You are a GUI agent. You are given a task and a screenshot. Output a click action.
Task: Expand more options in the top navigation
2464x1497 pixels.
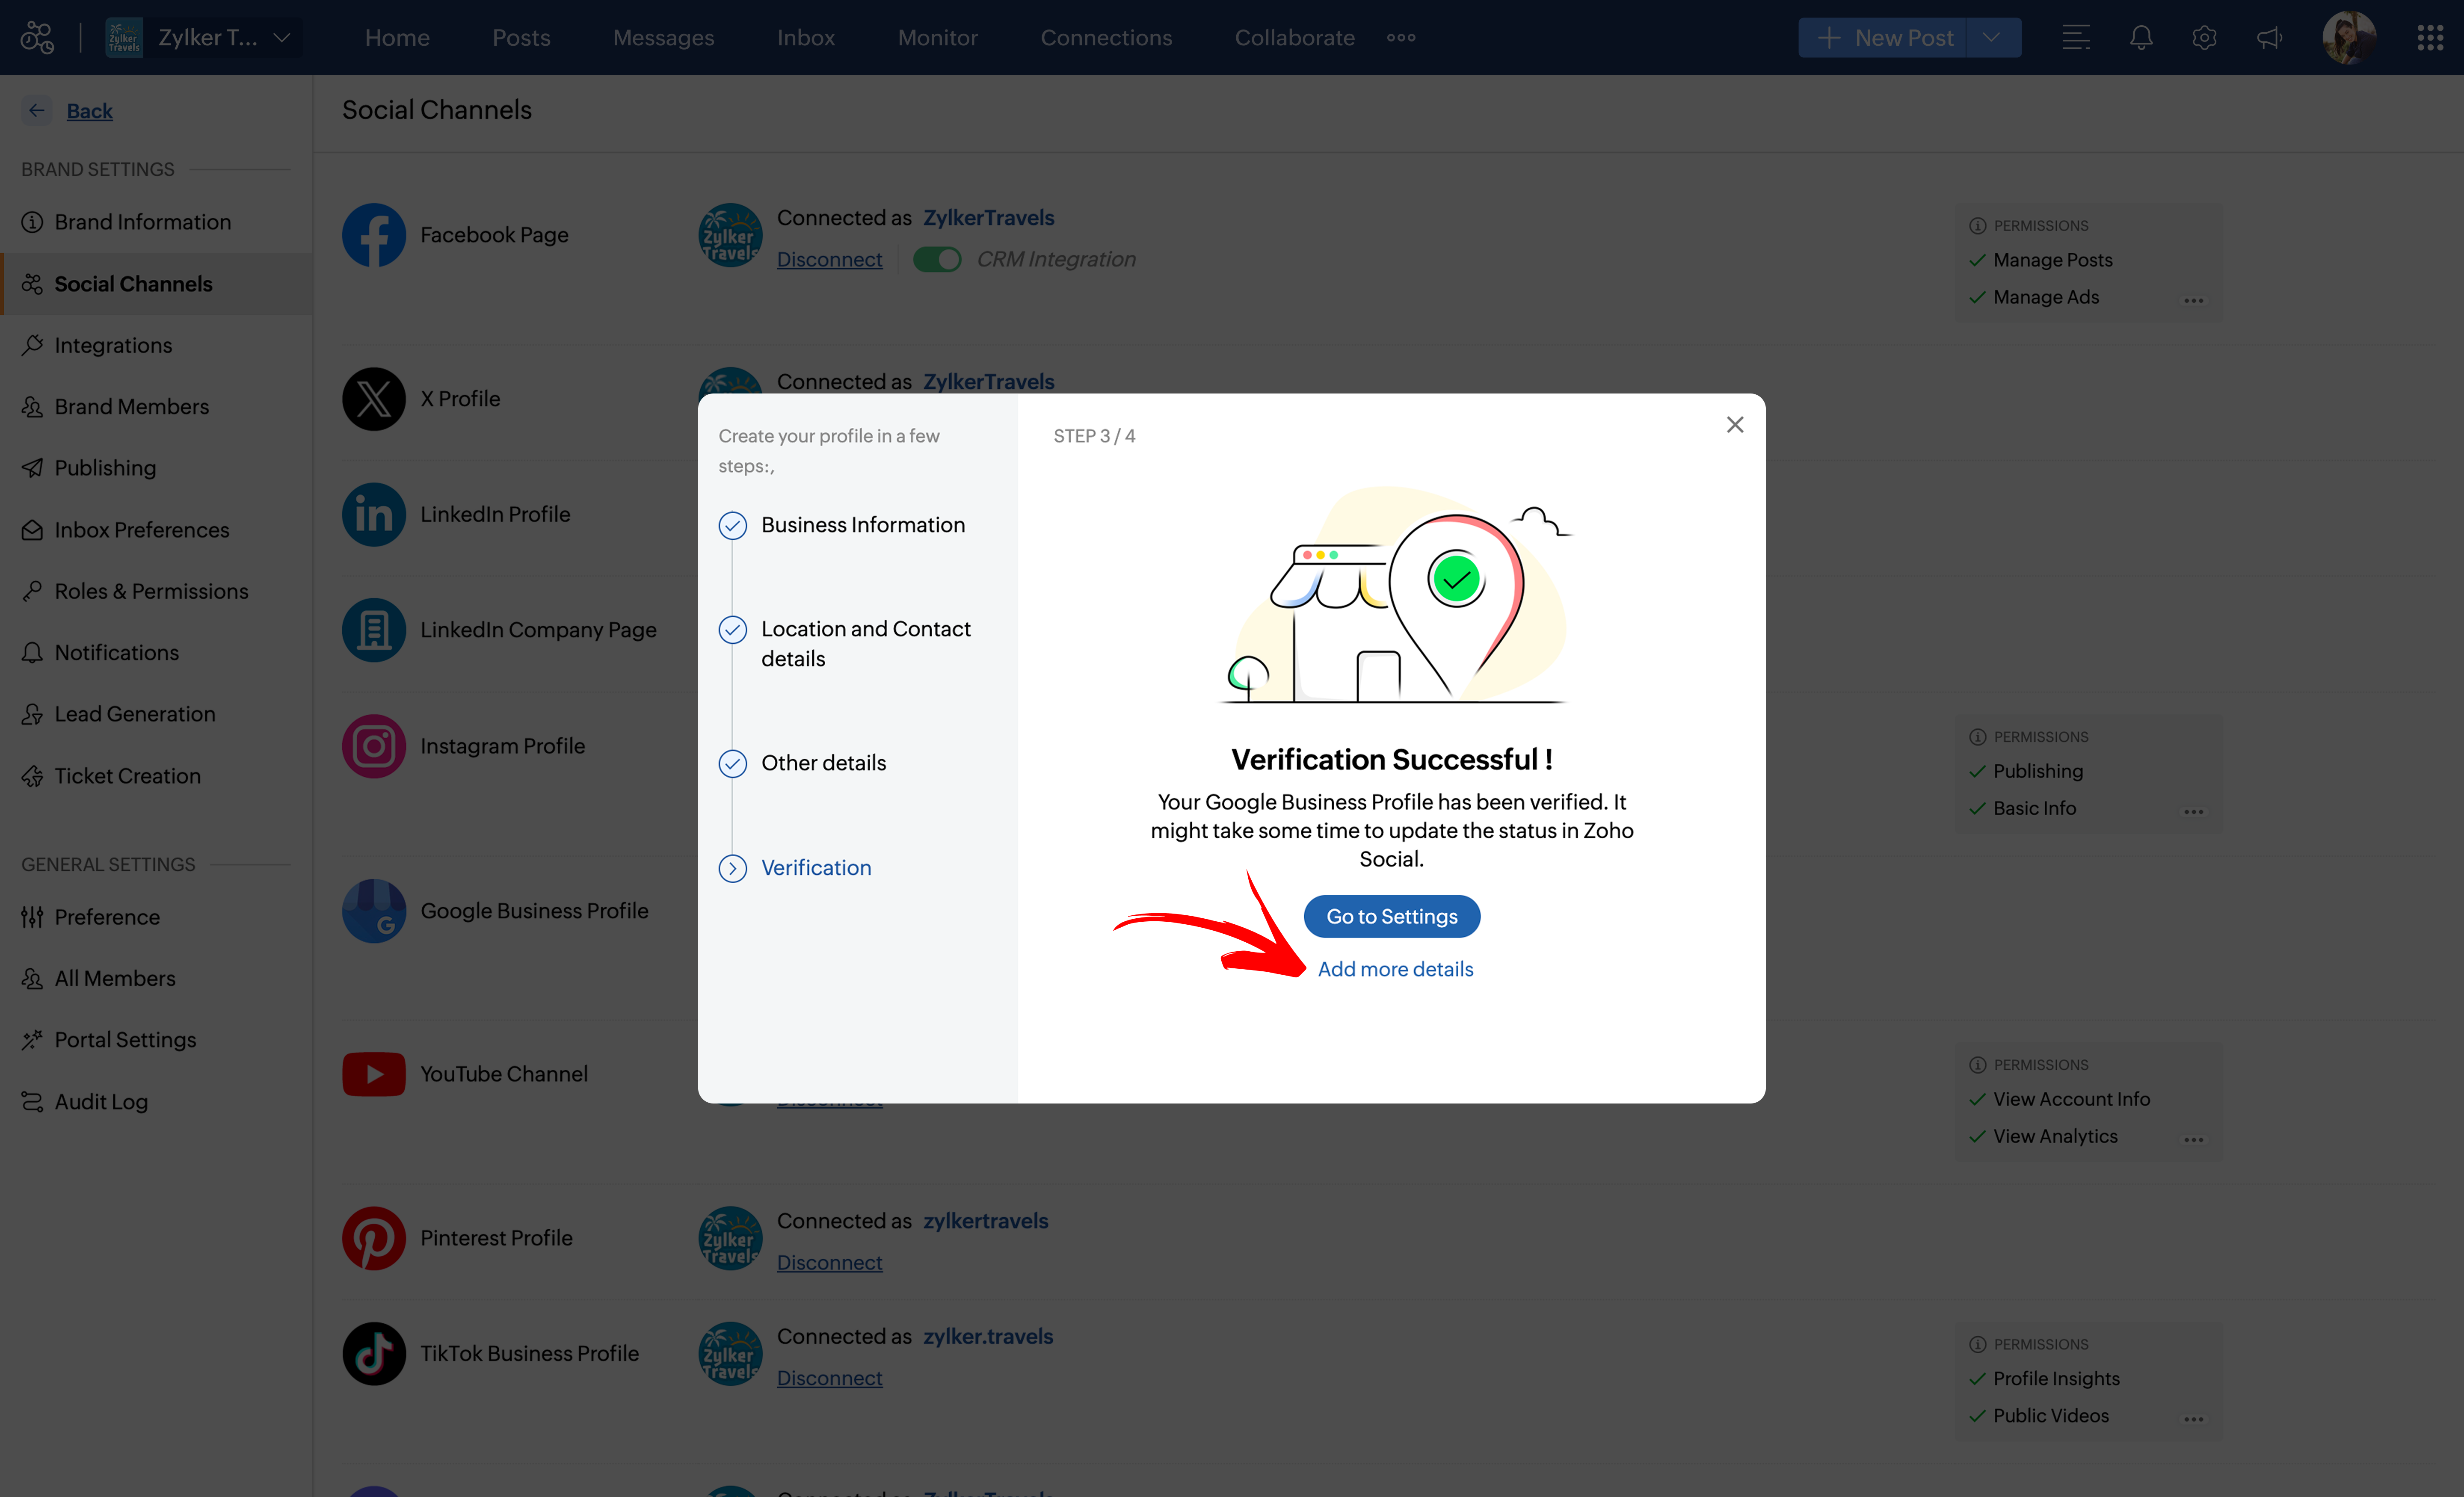click(1401, 38)
